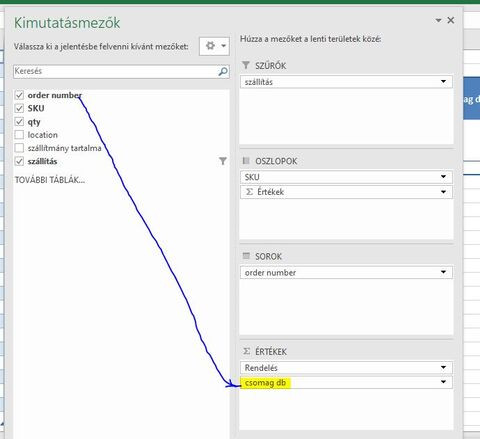Image resolution: width=480 pixels, height=439 pixels.
Task: Open dropdown of Értékek in OSZLOPOK
Action: coord(443,192)
